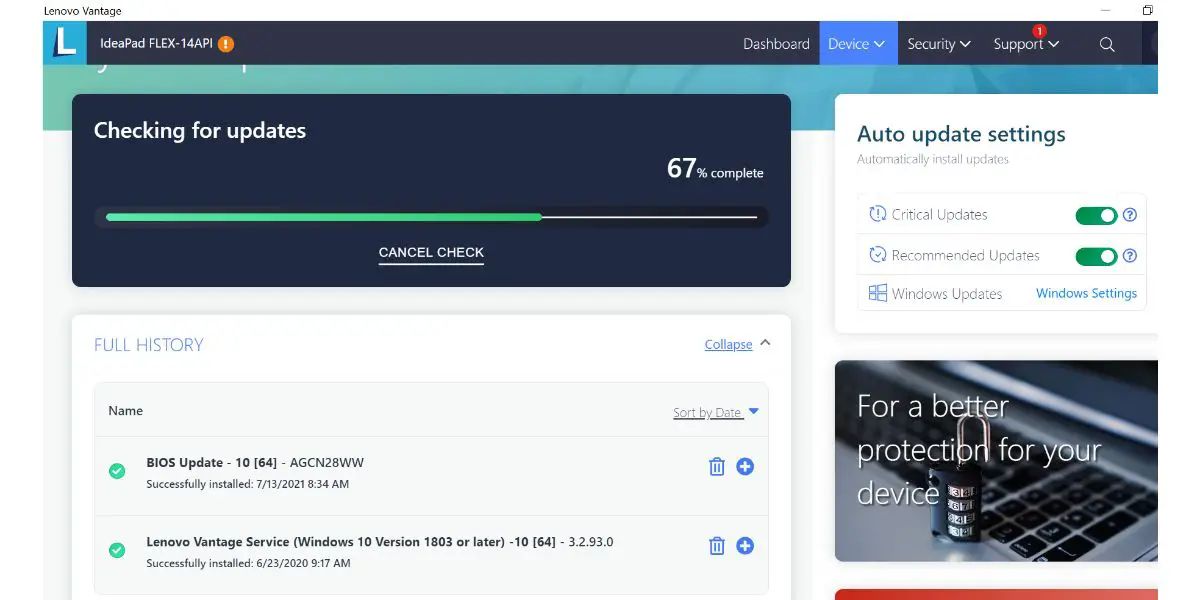Click 'Successfully installed: 6/23/2020 9:17 AM'
1200x600 pixels.
click(248, 564)
